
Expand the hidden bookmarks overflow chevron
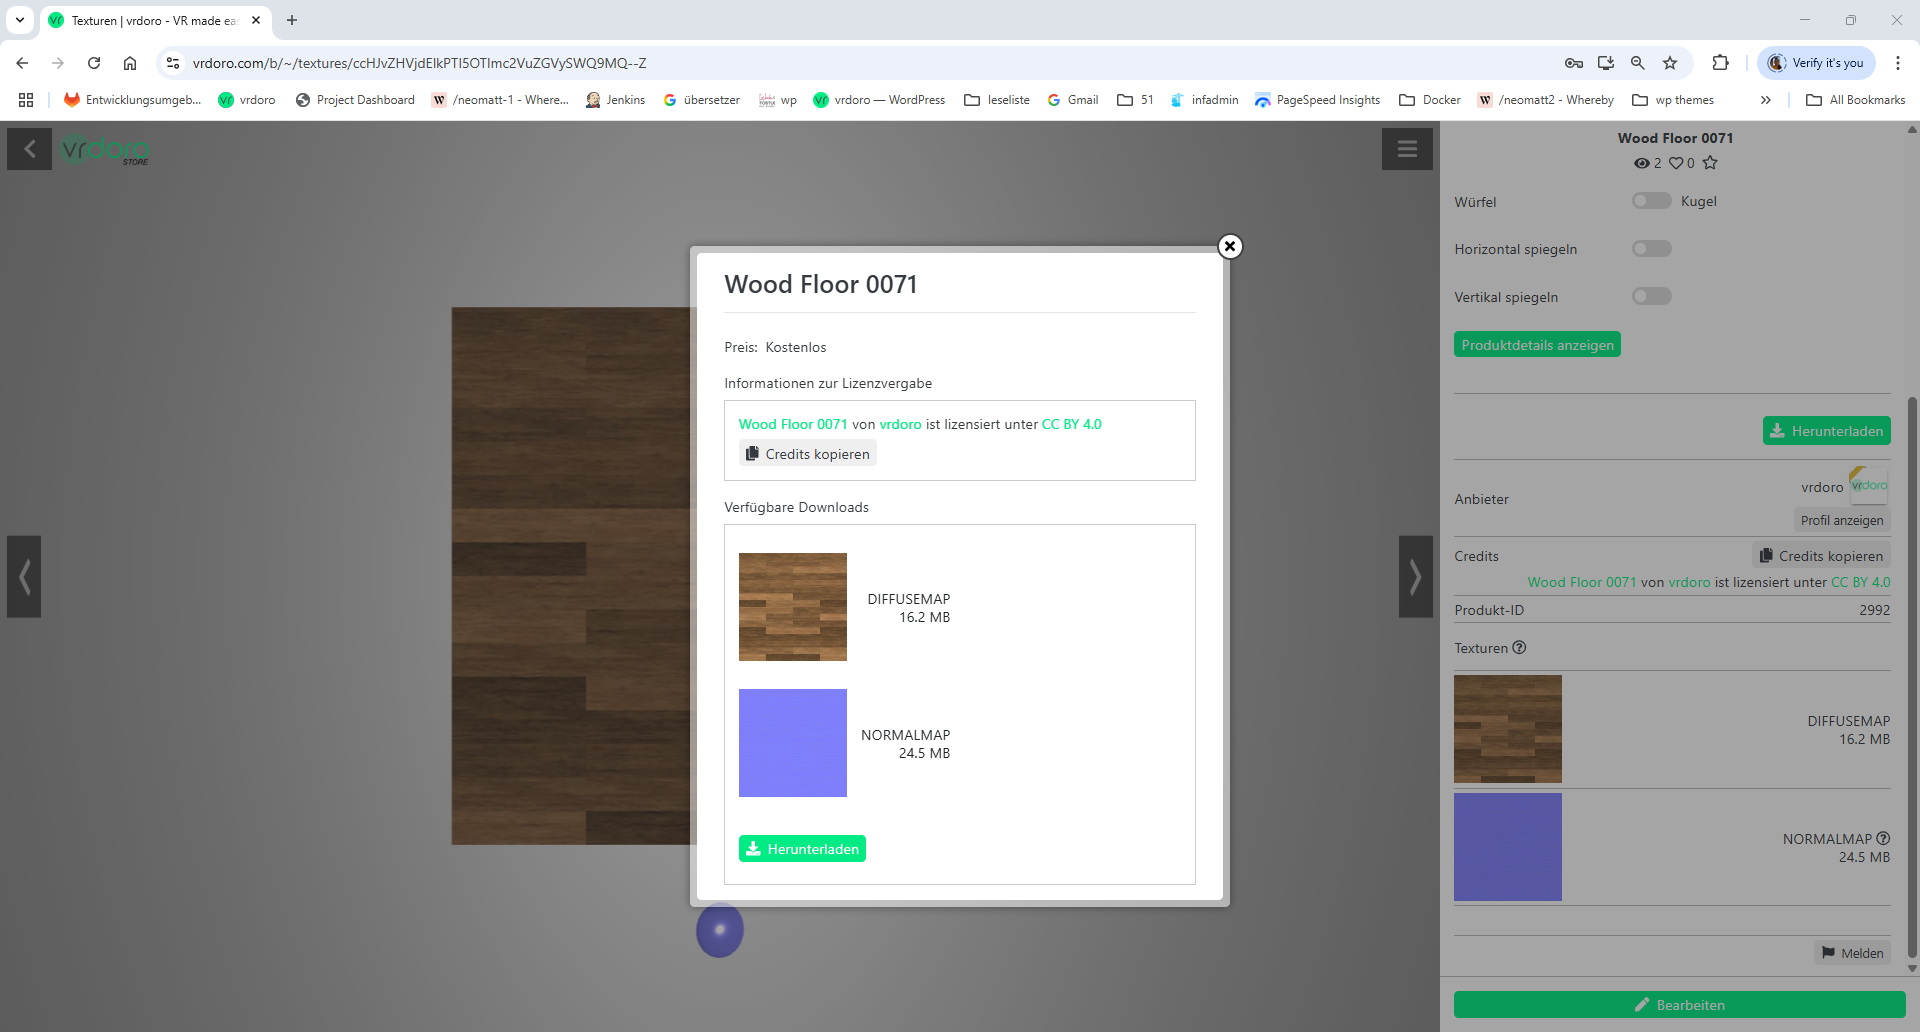tap(1765, 100)
